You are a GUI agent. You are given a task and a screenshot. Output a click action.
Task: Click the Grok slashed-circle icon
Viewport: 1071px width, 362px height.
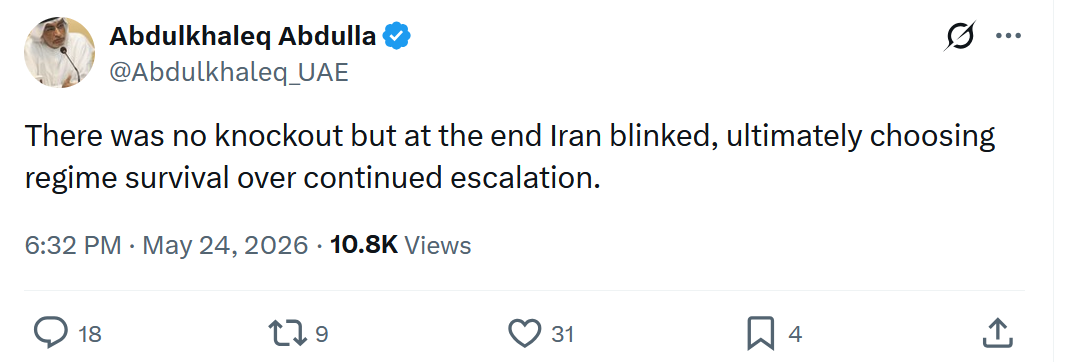pos(960,36)
